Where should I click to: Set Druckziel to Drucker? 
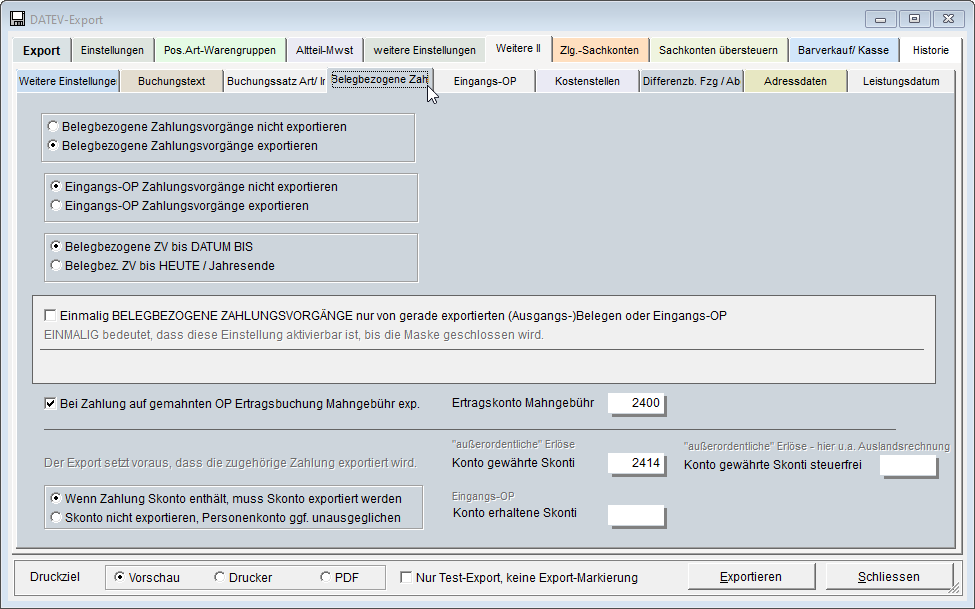pos(243,578)
